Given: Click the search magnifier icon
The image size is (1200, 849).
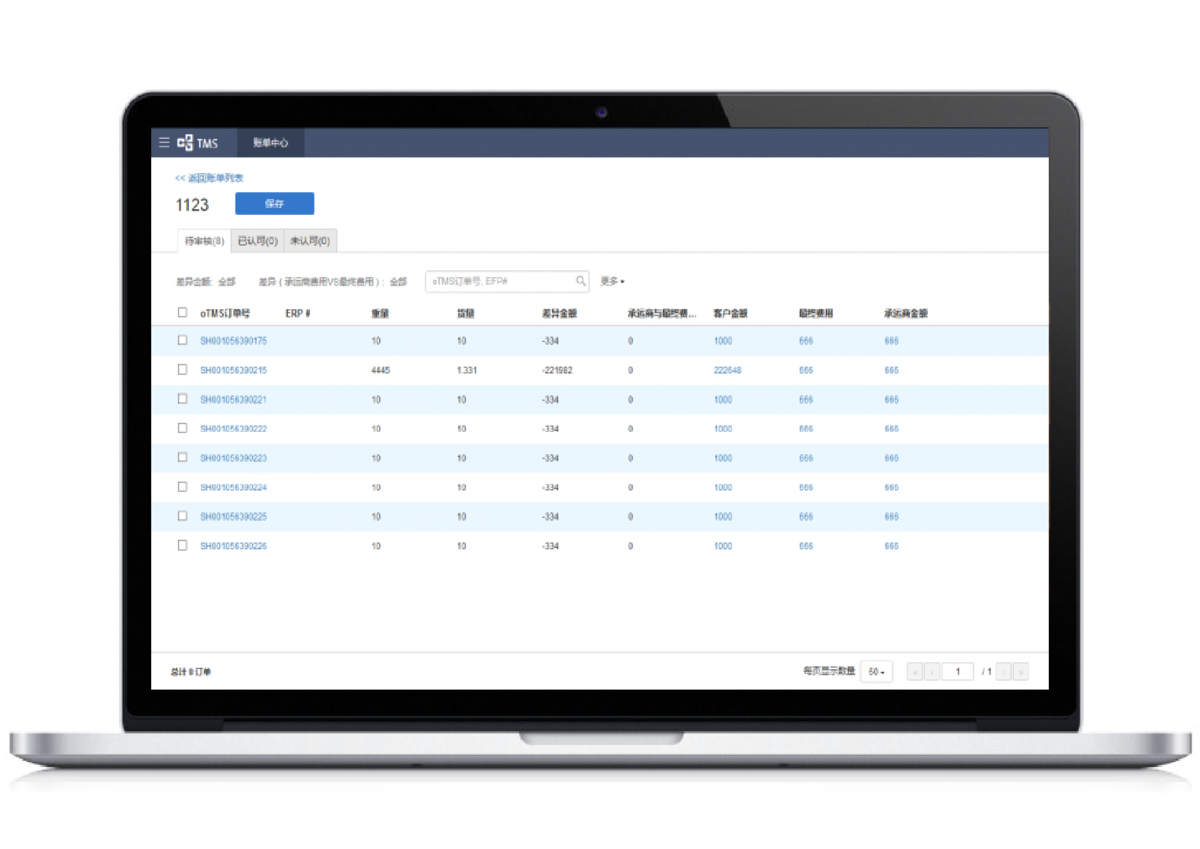Looking at the screenshot, I should (581, 282).
